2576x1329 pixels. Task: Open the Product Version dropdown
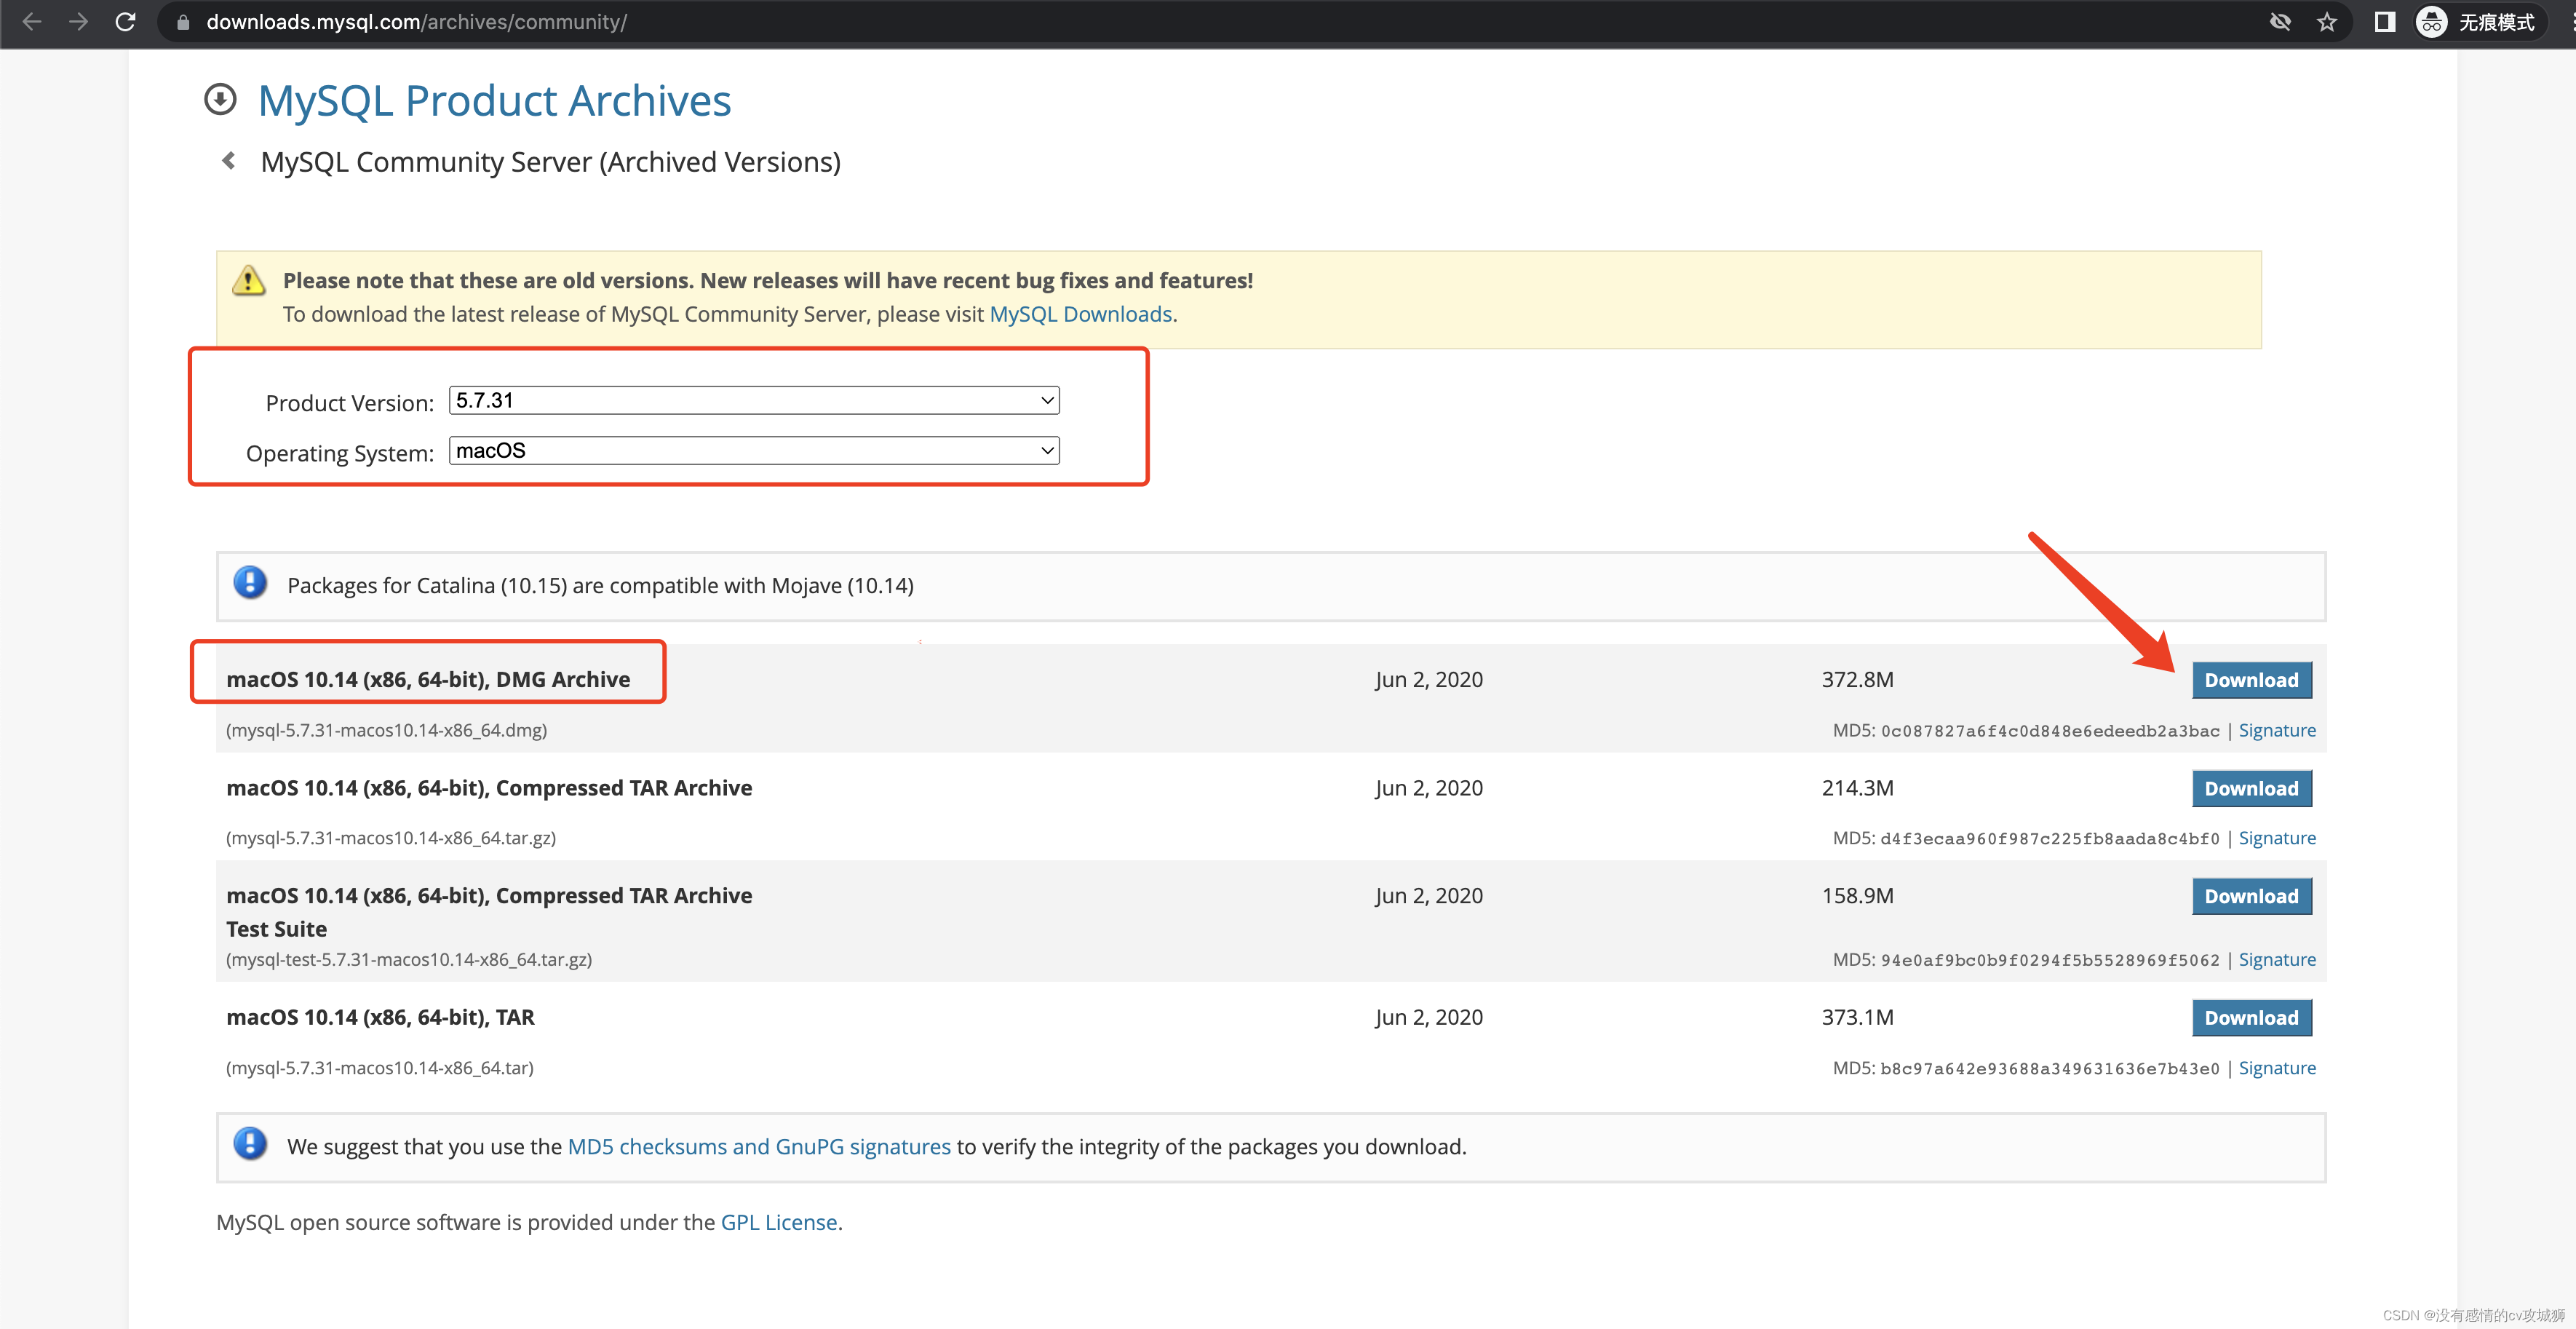754,400
